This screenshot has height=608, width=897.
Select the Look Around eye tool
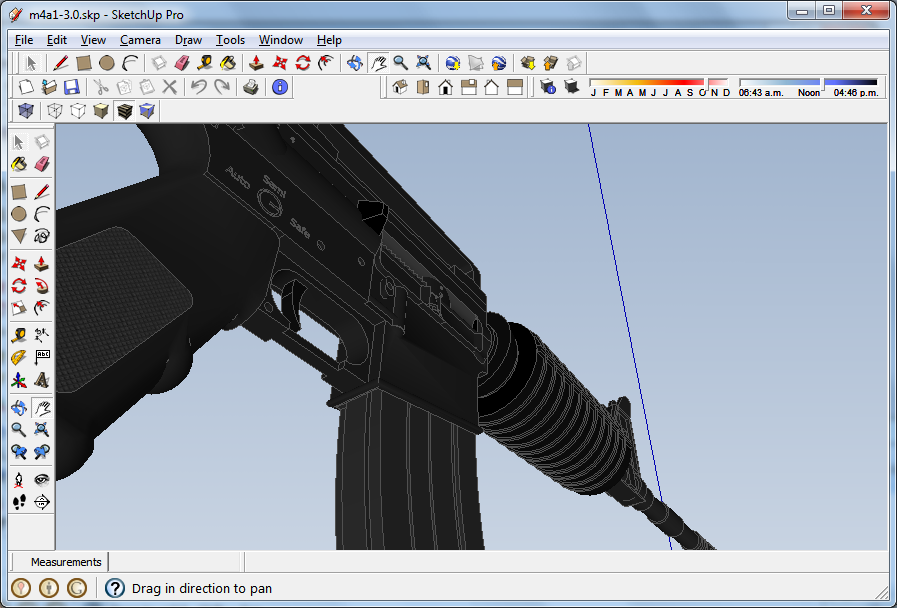point(42,479)
